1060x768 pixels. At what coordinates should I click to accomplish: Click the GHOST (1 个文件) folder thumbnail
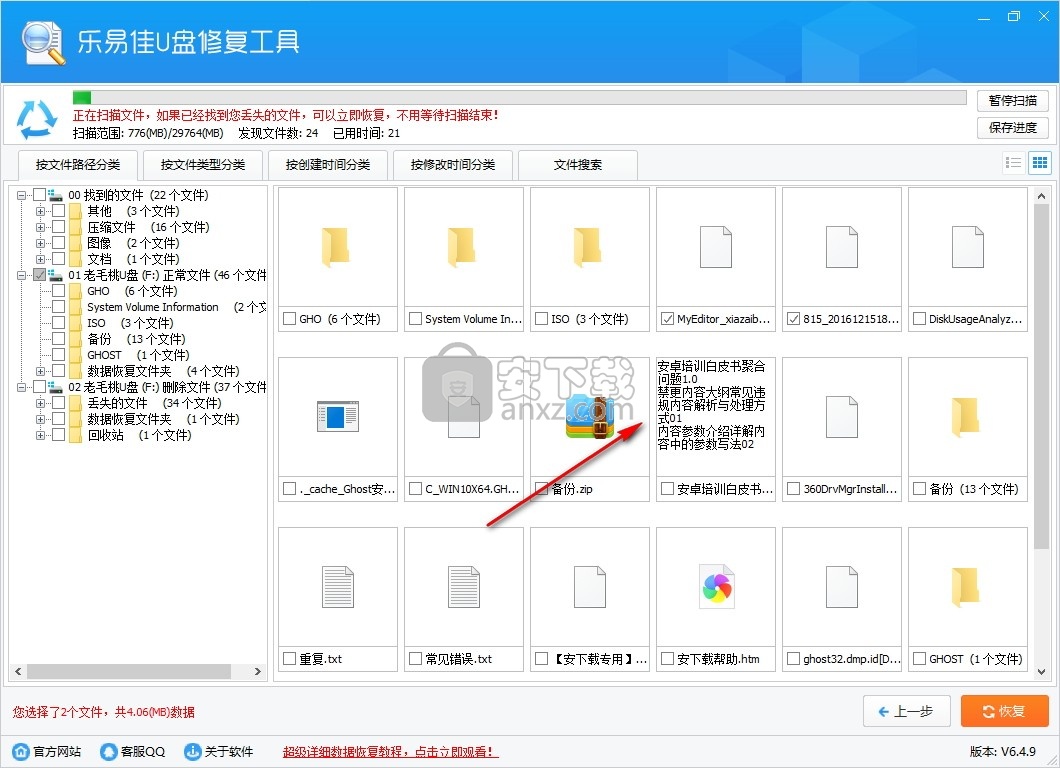965,587
